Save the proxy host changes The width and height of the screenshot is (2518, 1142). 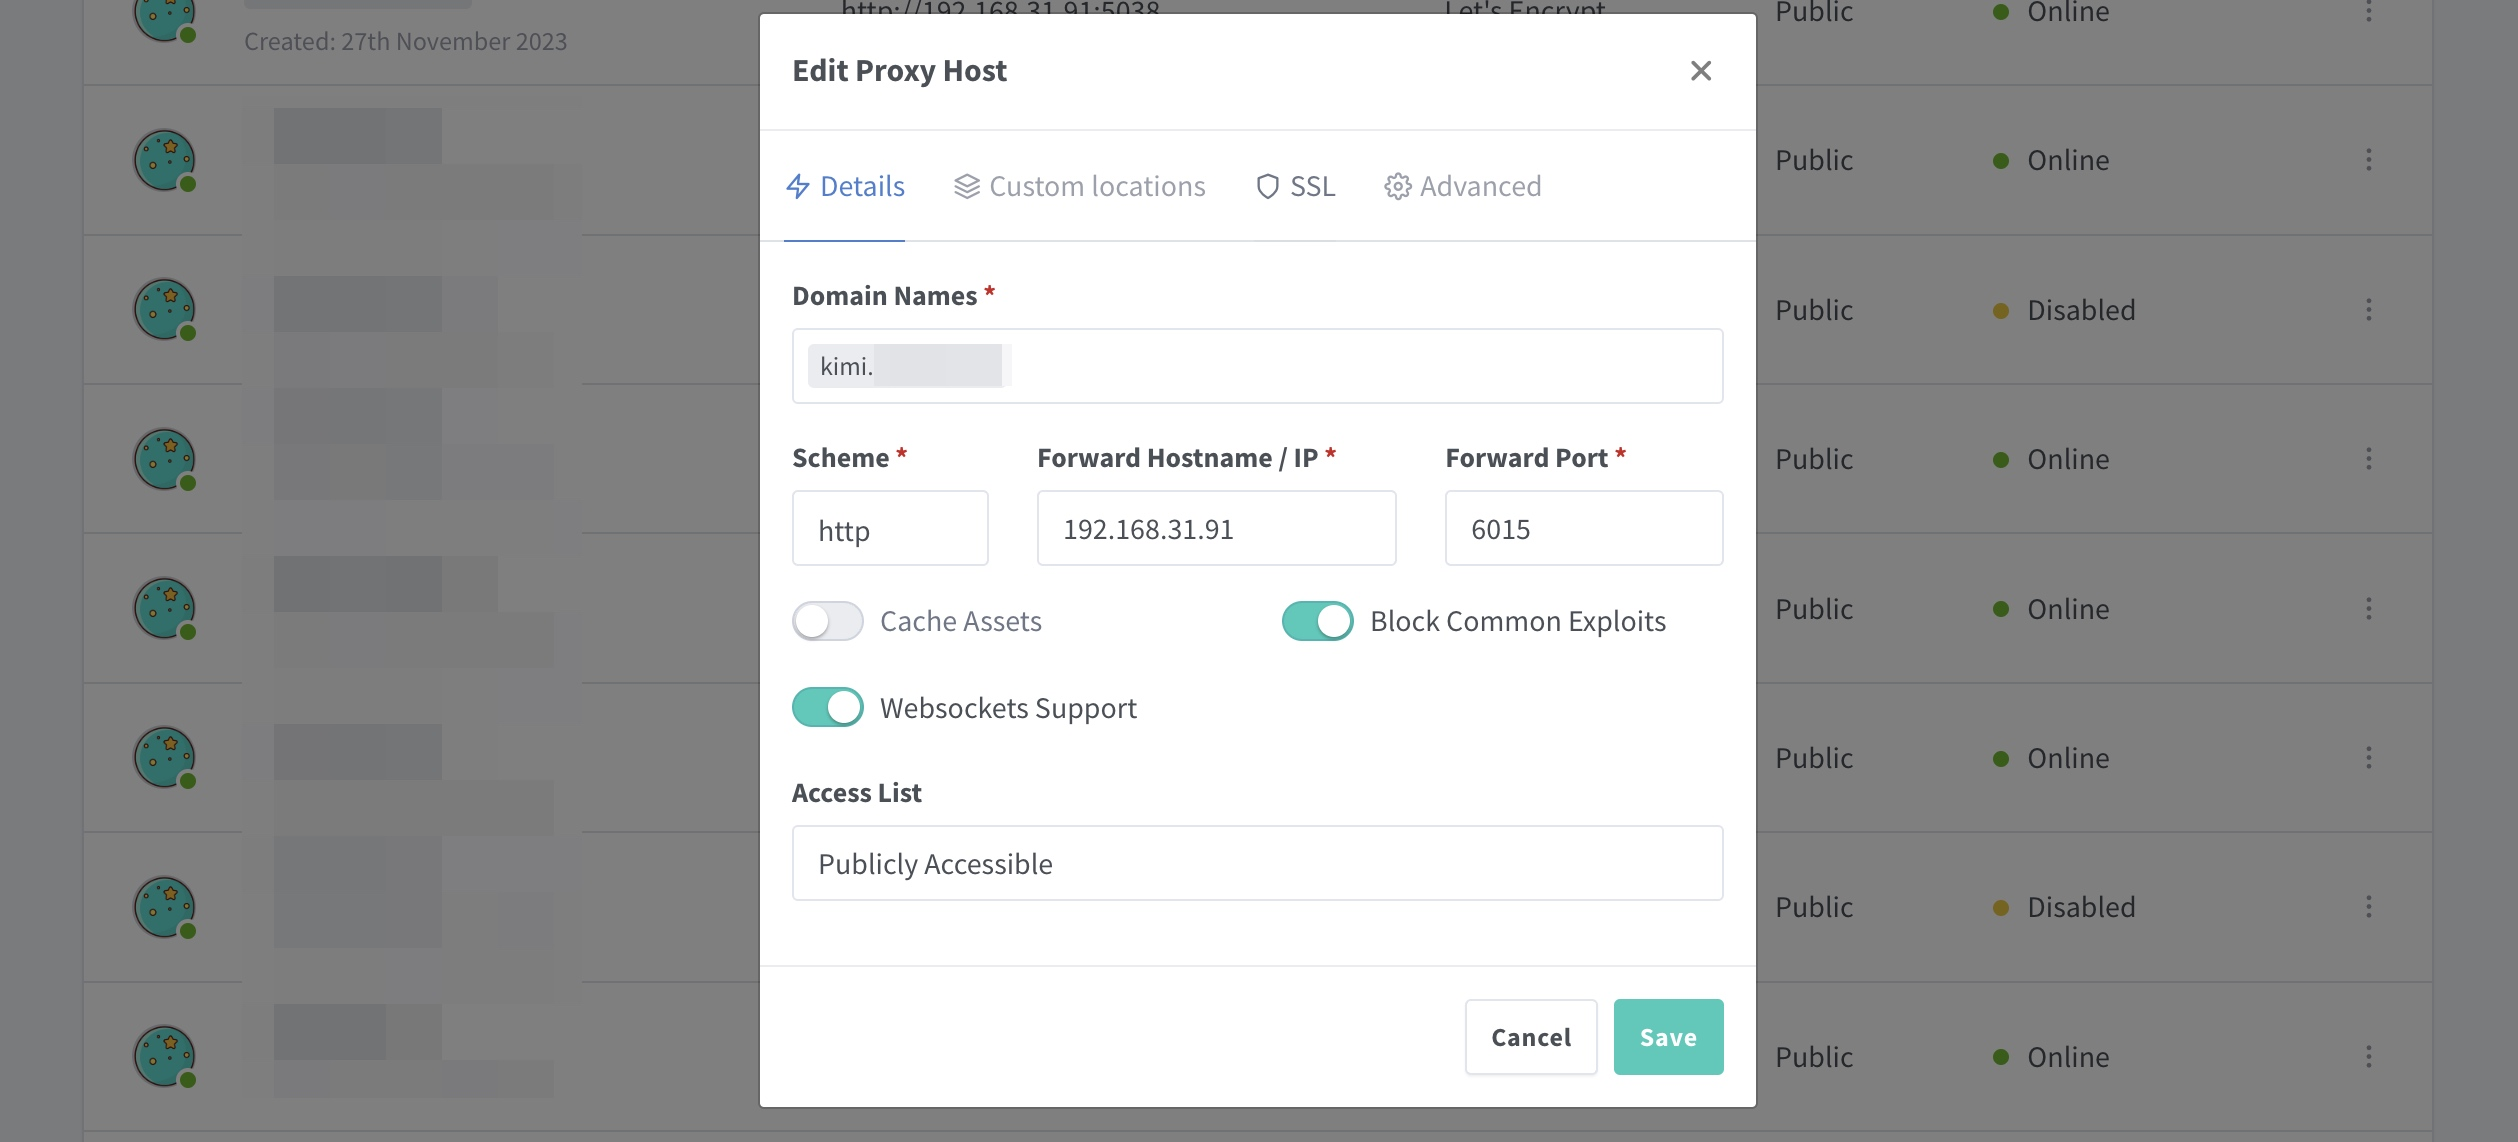pyautogui.click(x=1668, y=1037)
